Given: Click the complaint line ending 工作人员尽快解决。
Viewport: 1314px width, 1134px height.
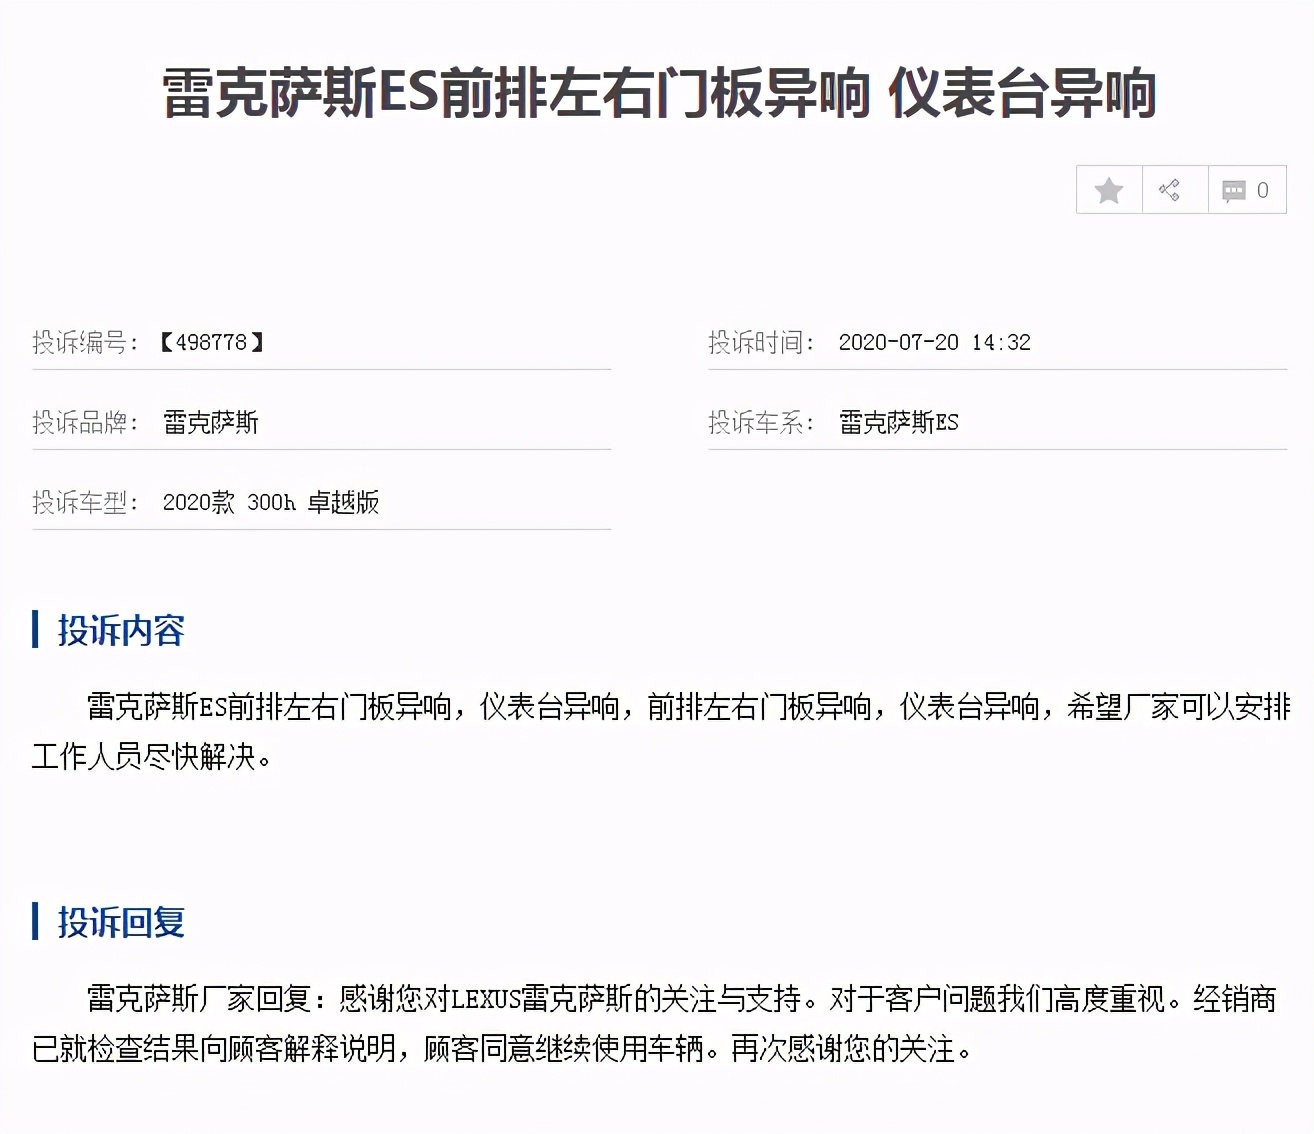Looking at the screenshot, I should tap(152, 756).
